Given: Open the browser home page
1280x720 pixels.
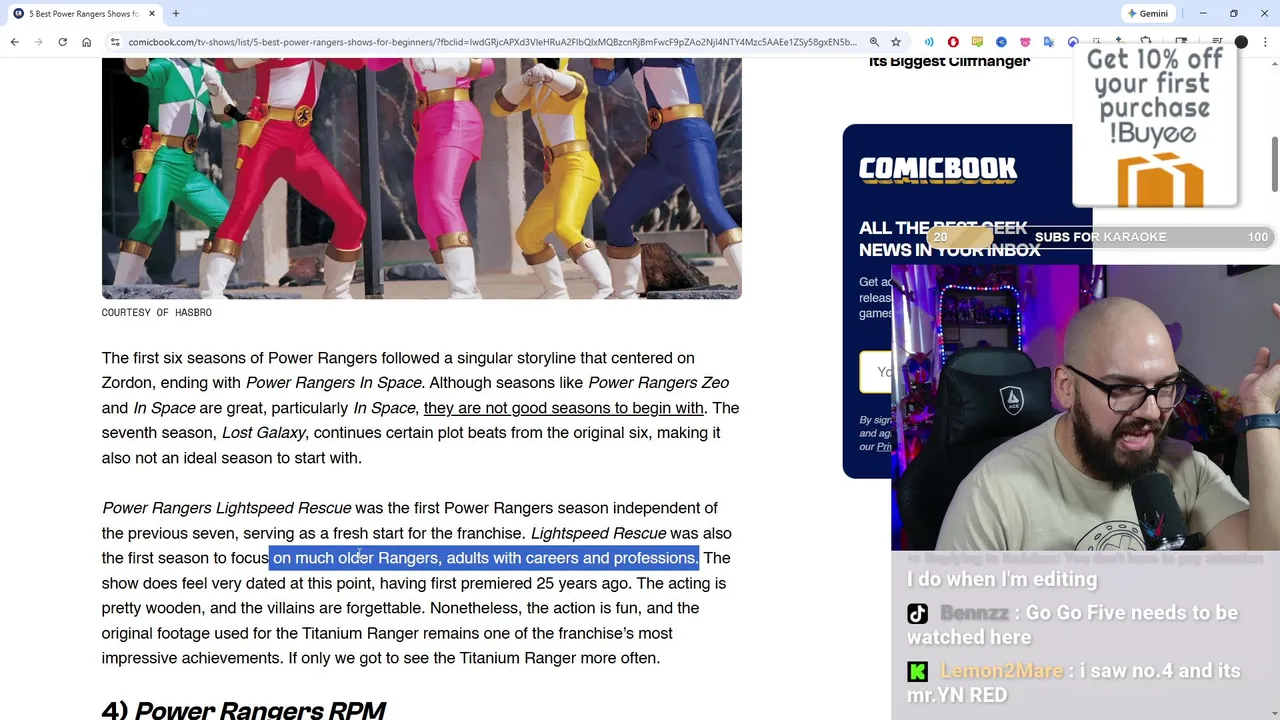Looking at the screenshot, I should (86, 42).
